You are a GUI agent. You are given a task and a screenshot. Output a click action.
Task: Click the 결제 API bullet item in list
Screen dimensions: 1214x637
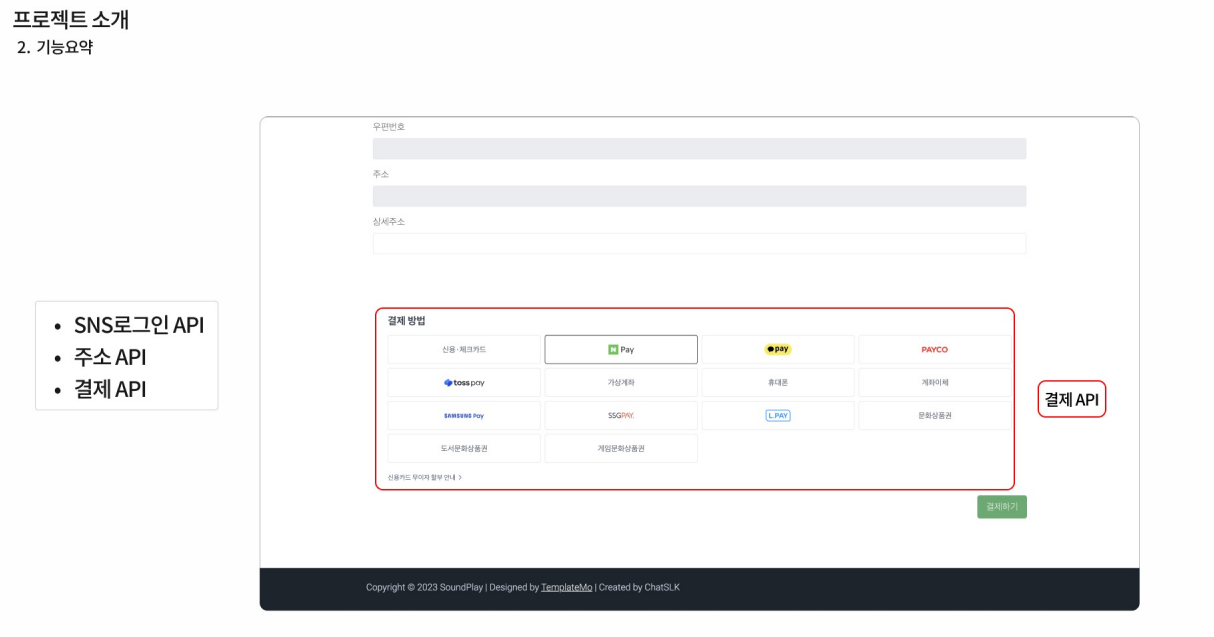tap(110, 390)
